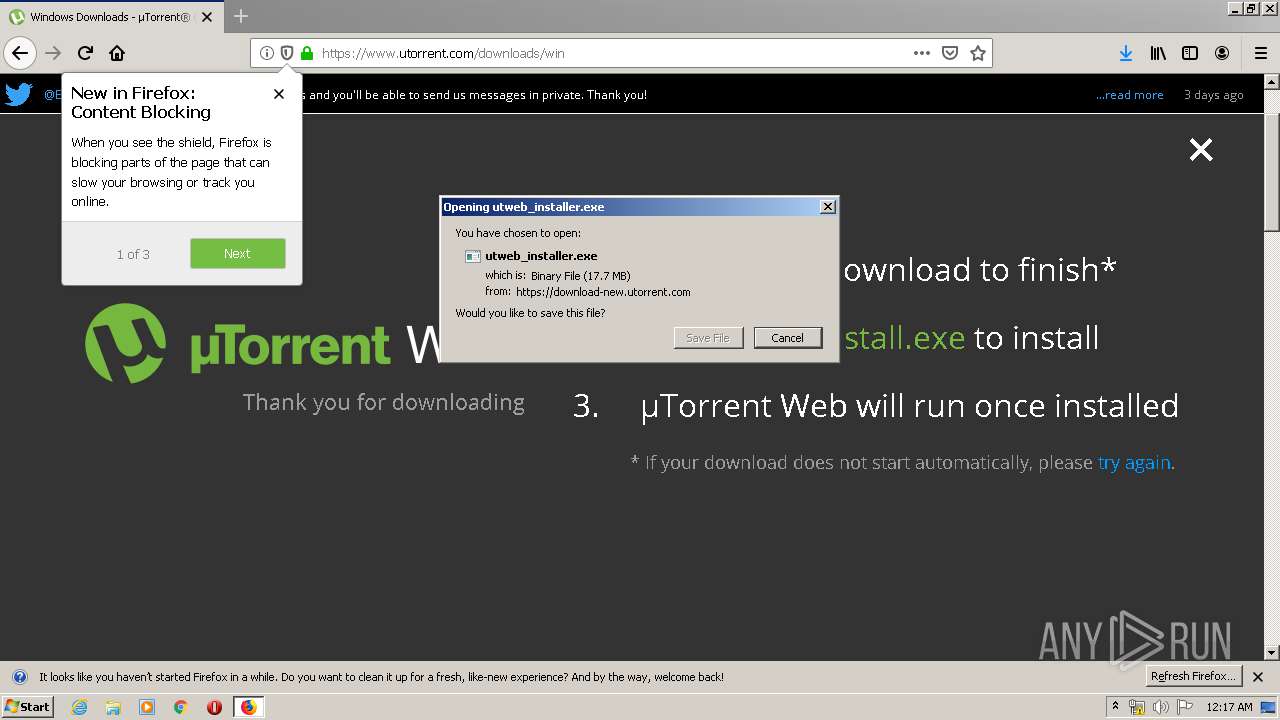Save page to Pocket
The image size is (1280, 720).
(950, 53)
